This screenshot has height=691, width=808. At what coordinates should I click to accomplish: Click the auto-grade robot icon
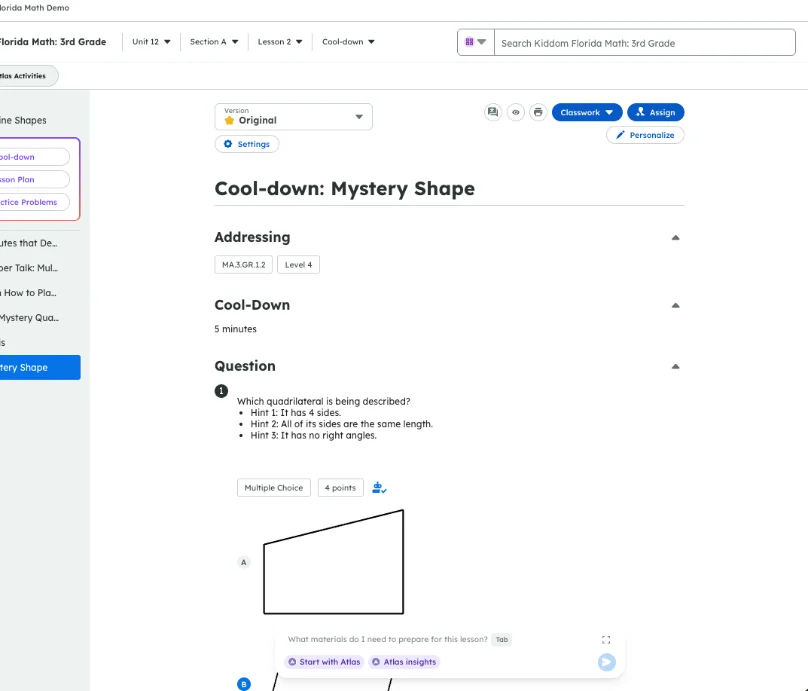(379, 487)
